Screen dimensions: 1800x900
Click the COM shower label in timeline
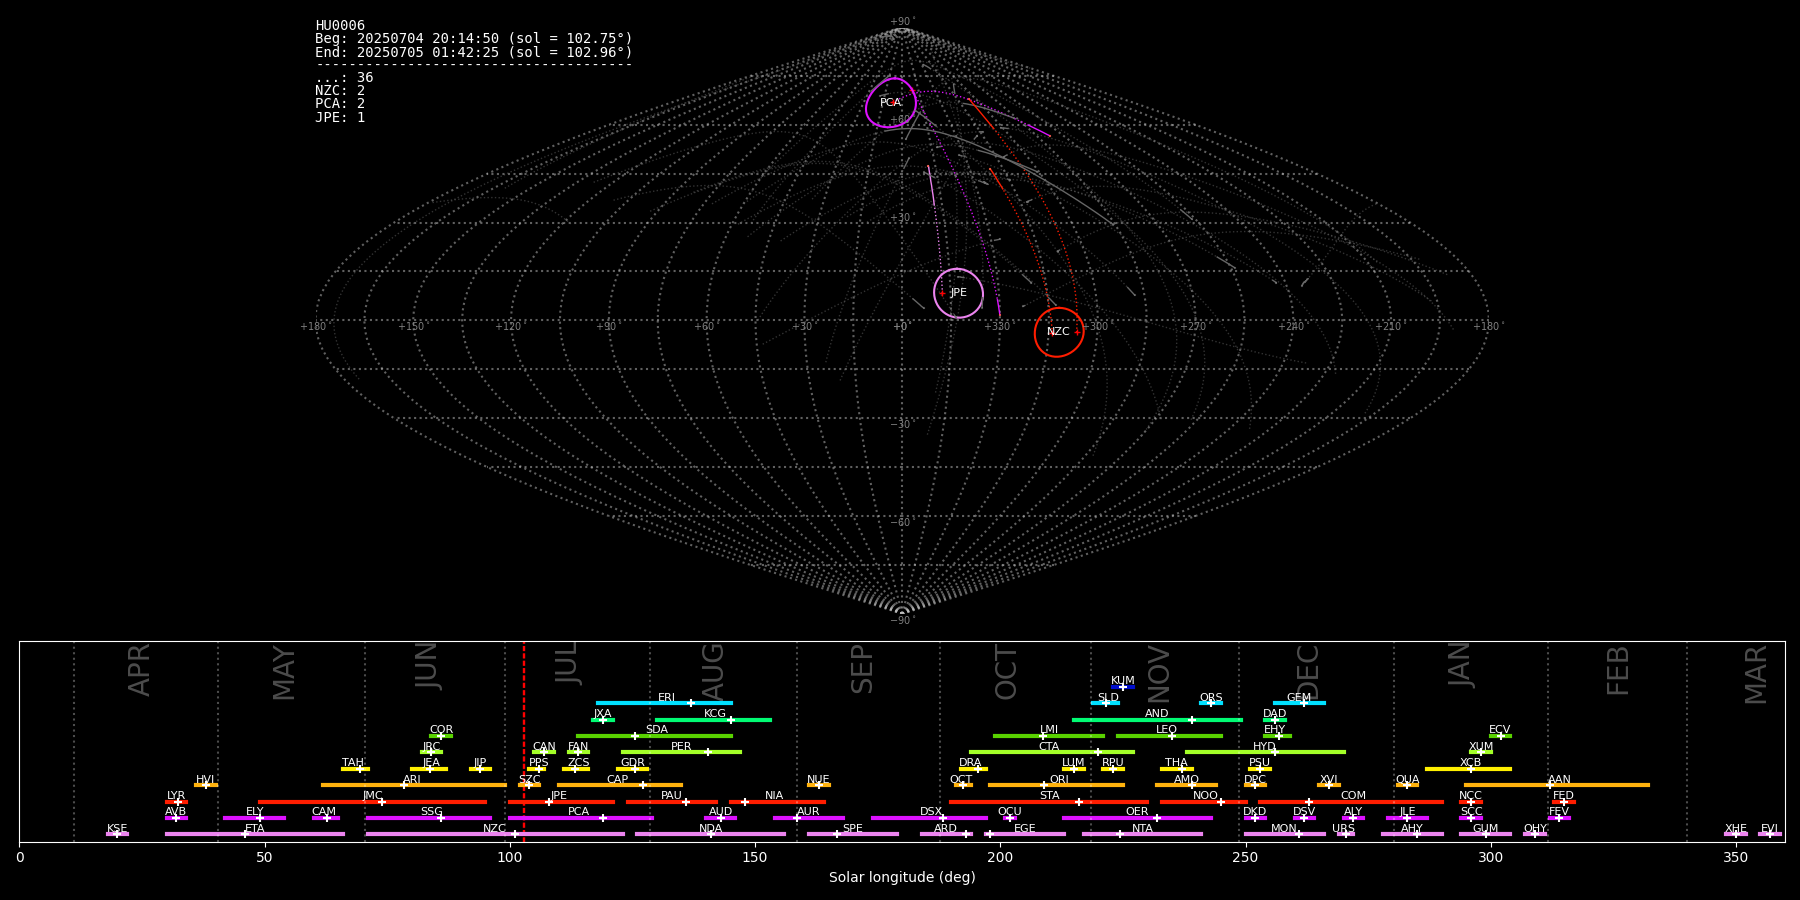[x=1354, y=796]
